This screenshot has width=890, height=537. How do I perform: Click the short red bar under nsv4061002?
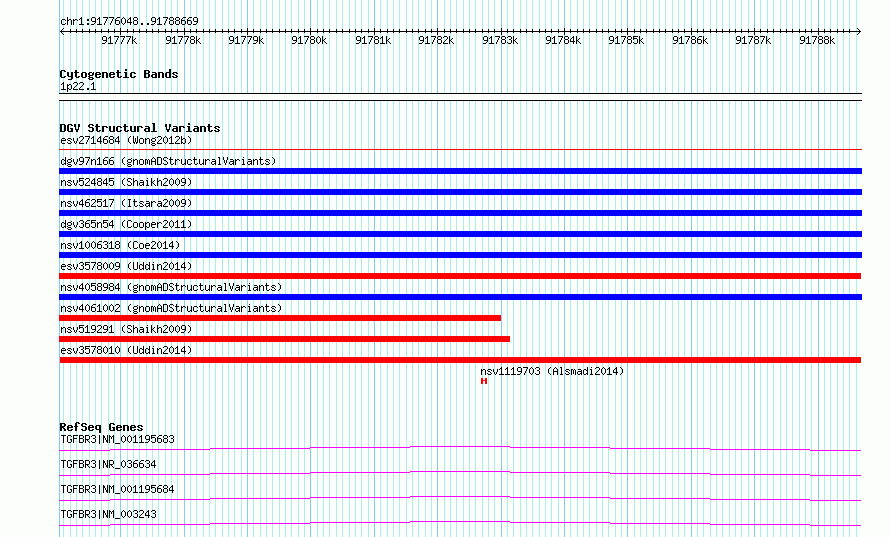click(280, 318)
